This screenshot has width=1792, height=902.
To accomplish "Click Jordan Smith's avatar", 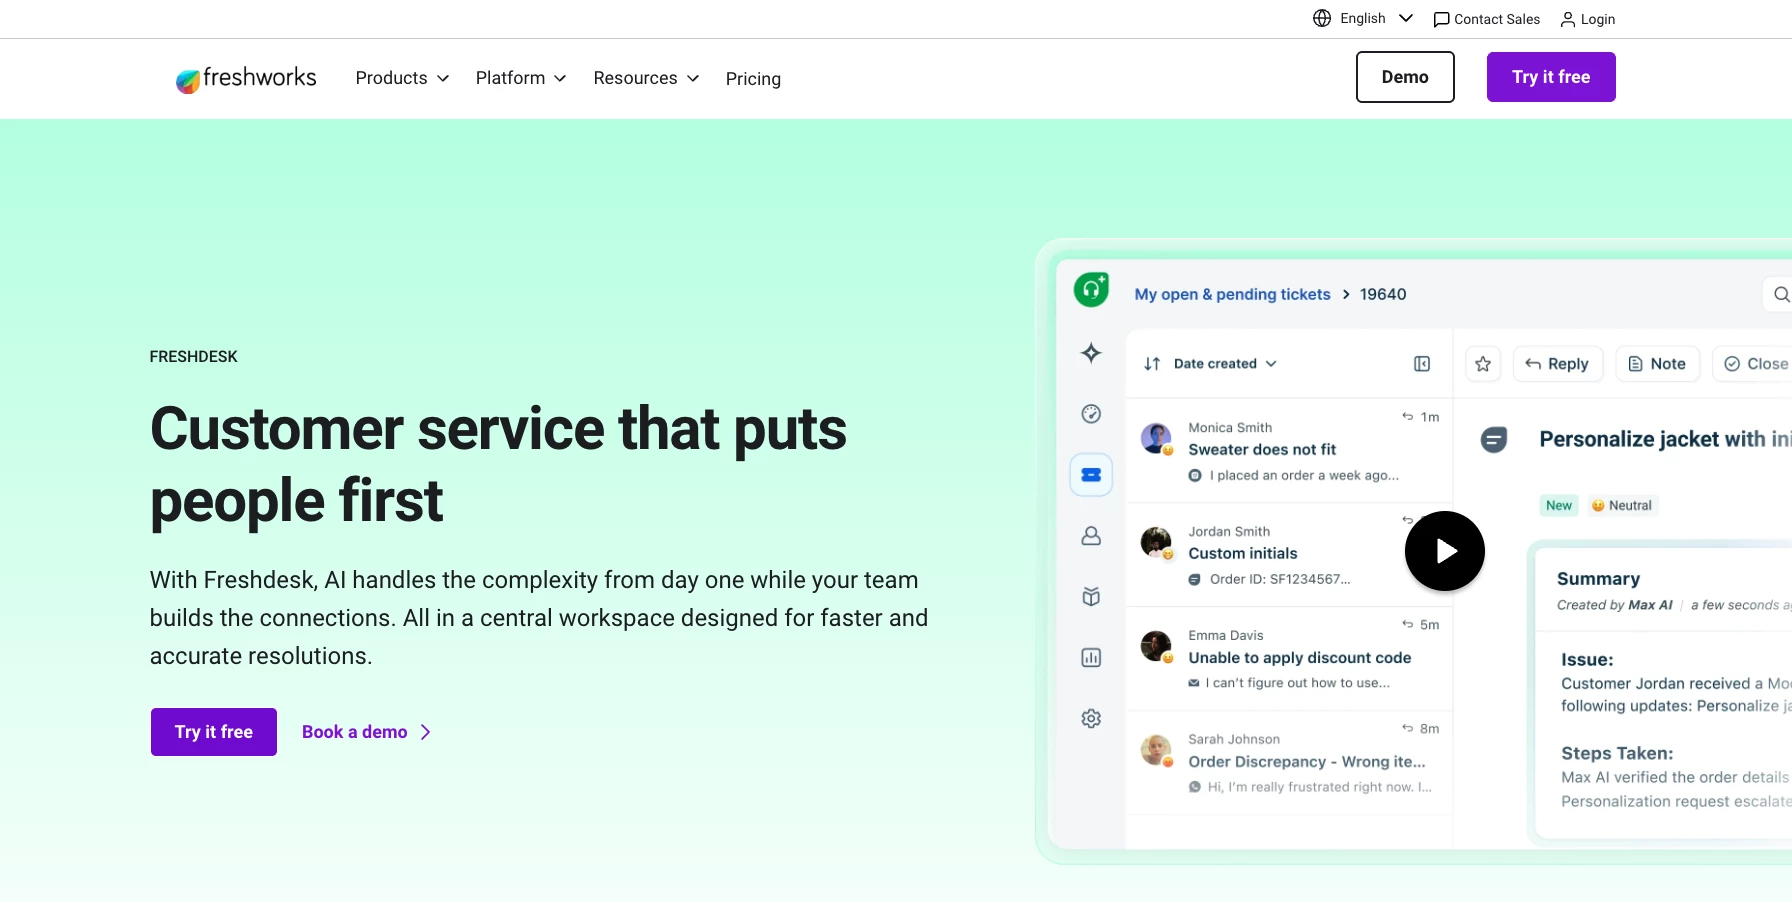I will tap(1156, 542).
